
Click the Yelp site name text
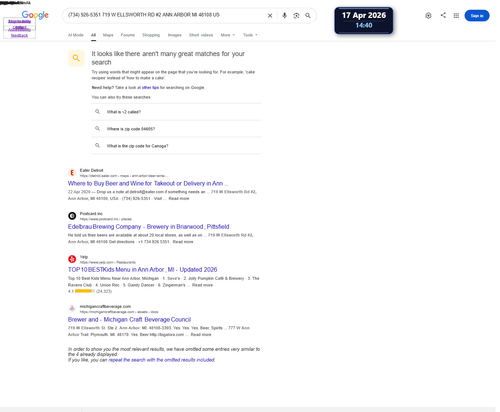(x=84, y=257)
